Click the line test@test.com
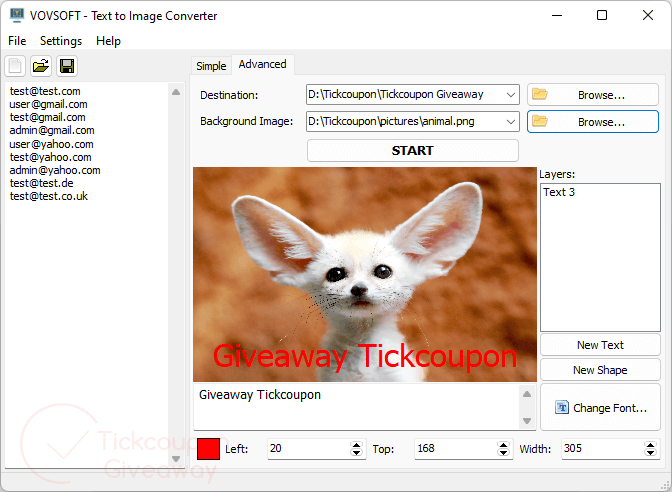 pyautogui.click(x=45, y=91)
